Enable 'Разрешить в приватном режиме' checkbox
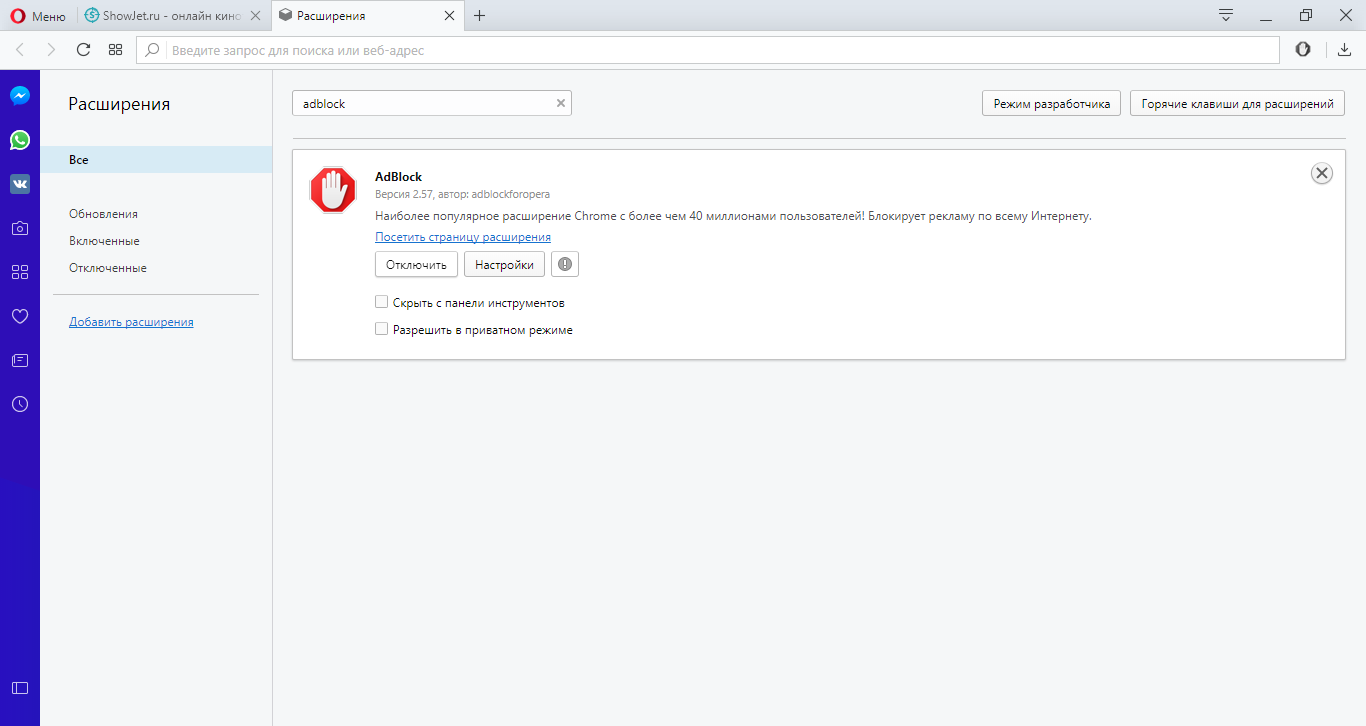The width and height of the screenshot is (1366, 726). coord(381,329)
